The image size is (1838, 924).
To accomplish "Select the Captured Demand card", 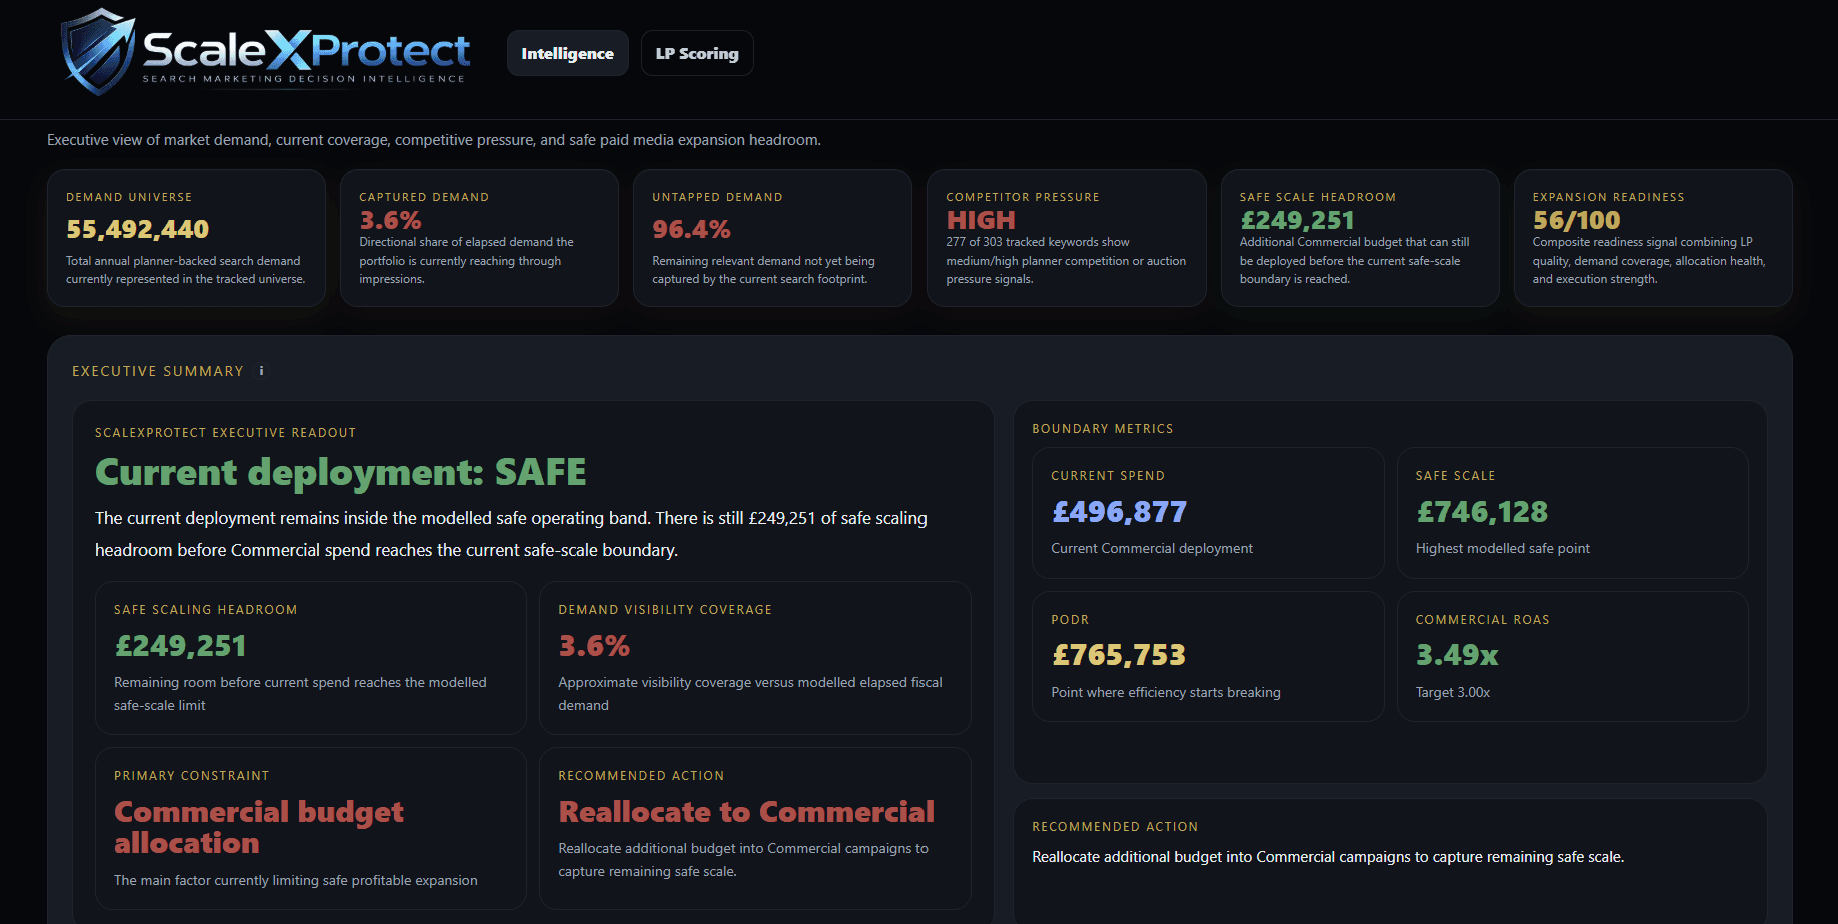I will coord(479,238).
